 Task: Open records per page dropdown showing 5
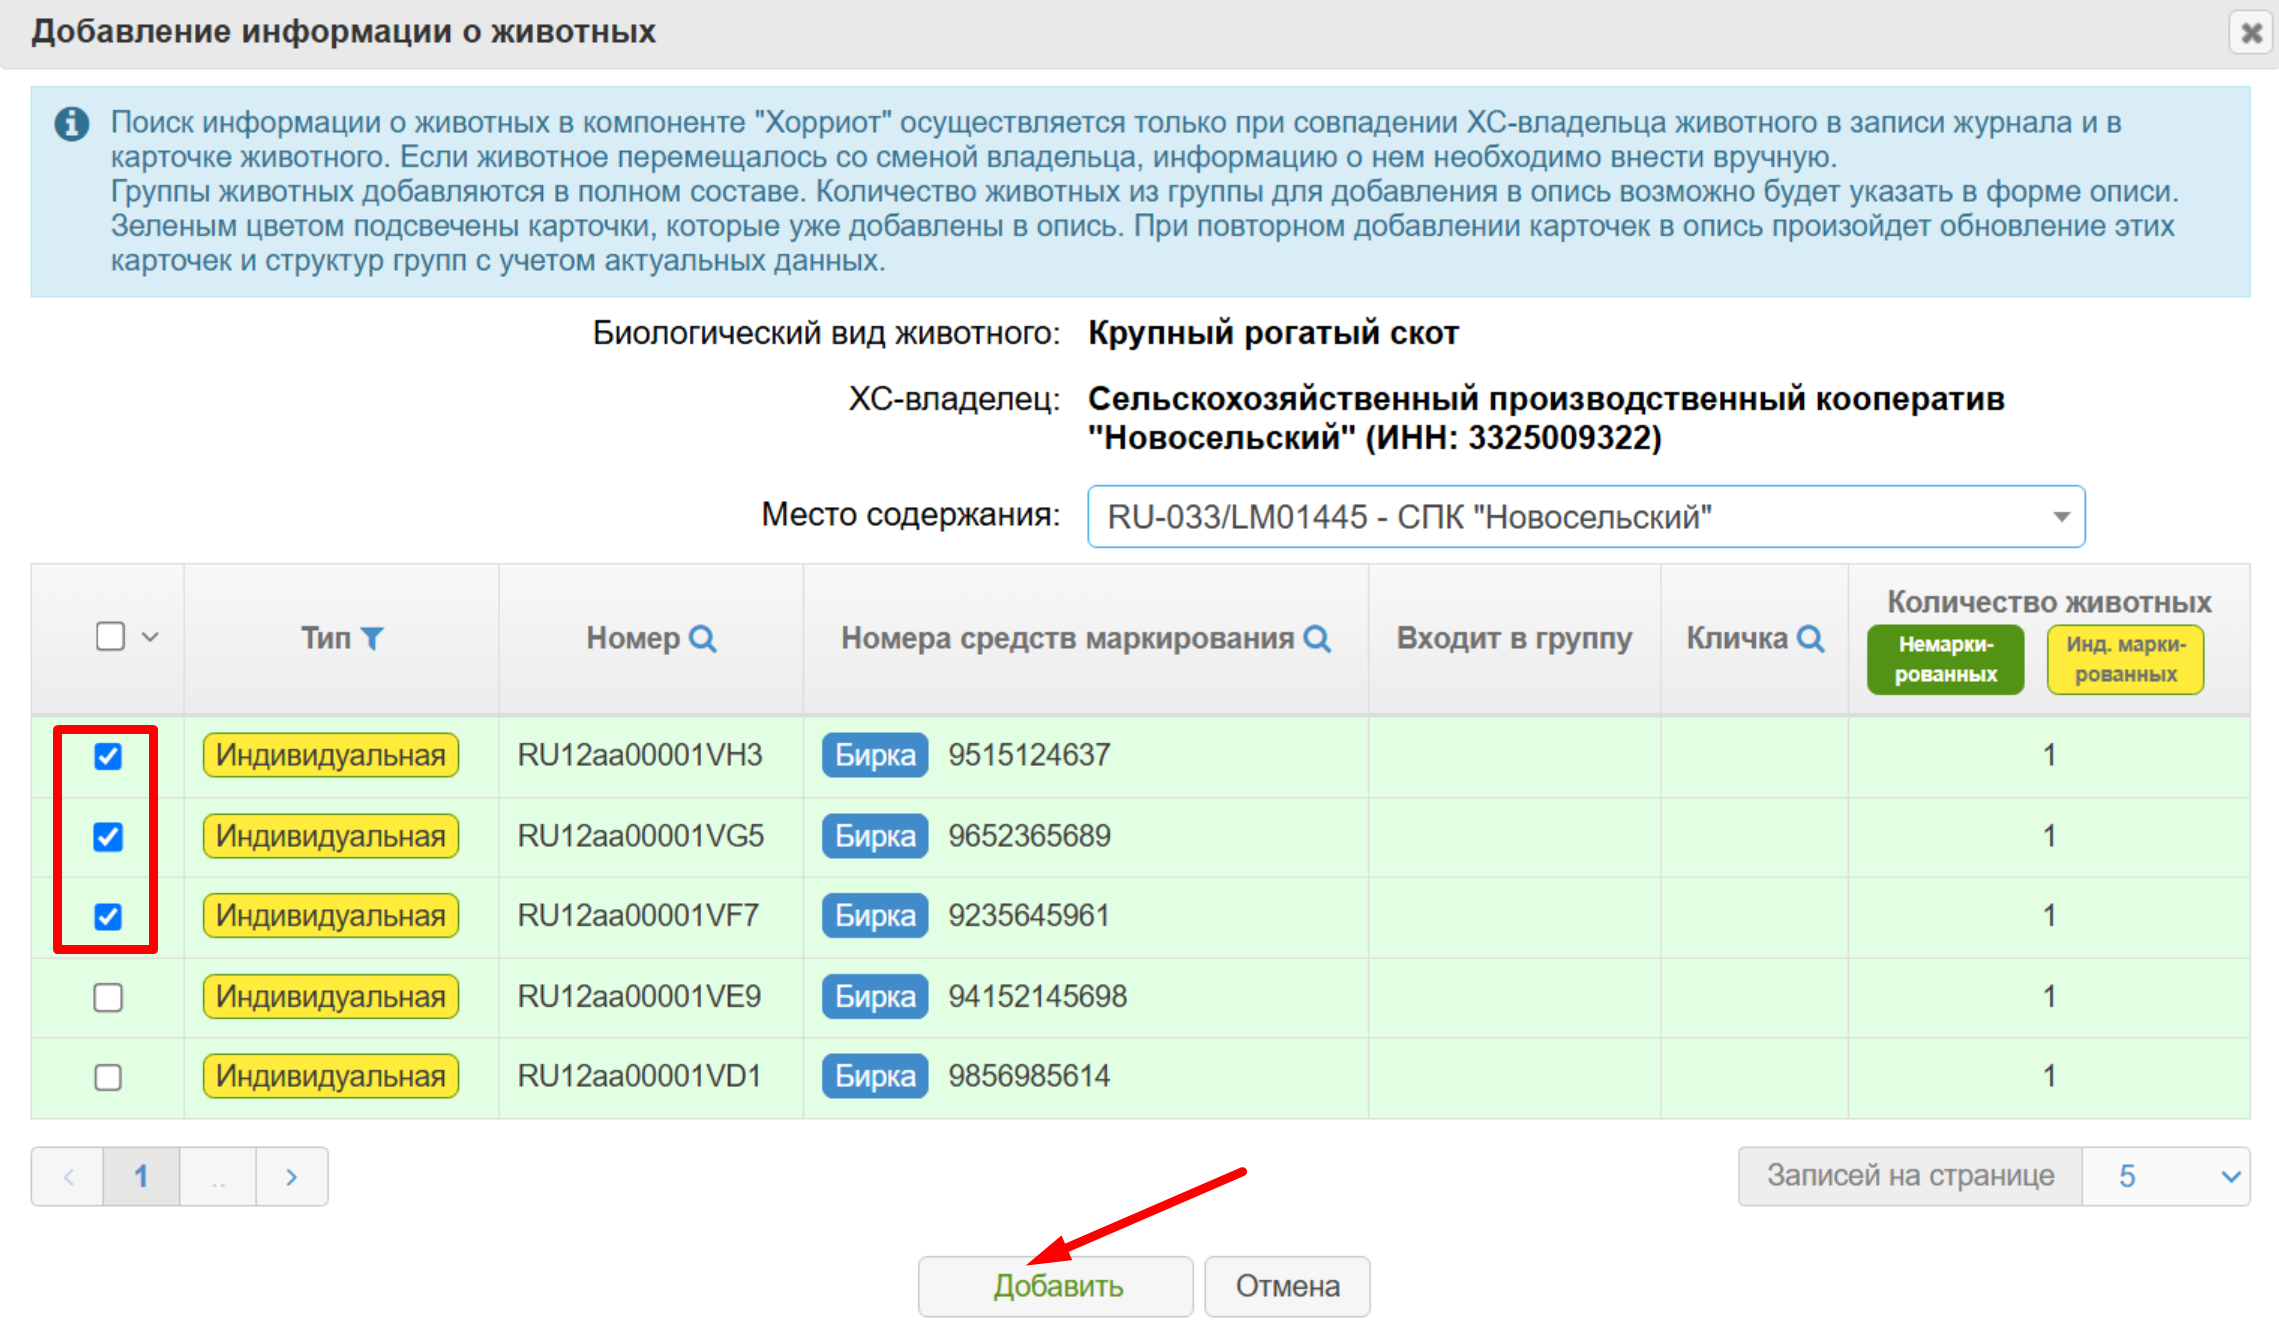tap(2165, 1176)
